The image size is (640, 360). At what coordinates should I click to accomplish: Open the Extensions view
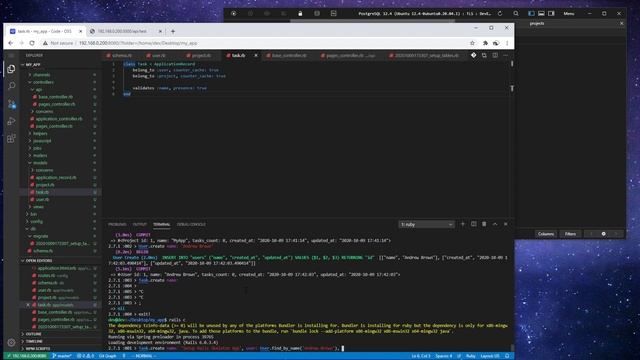pyautogui.click(x=11, y=139)
